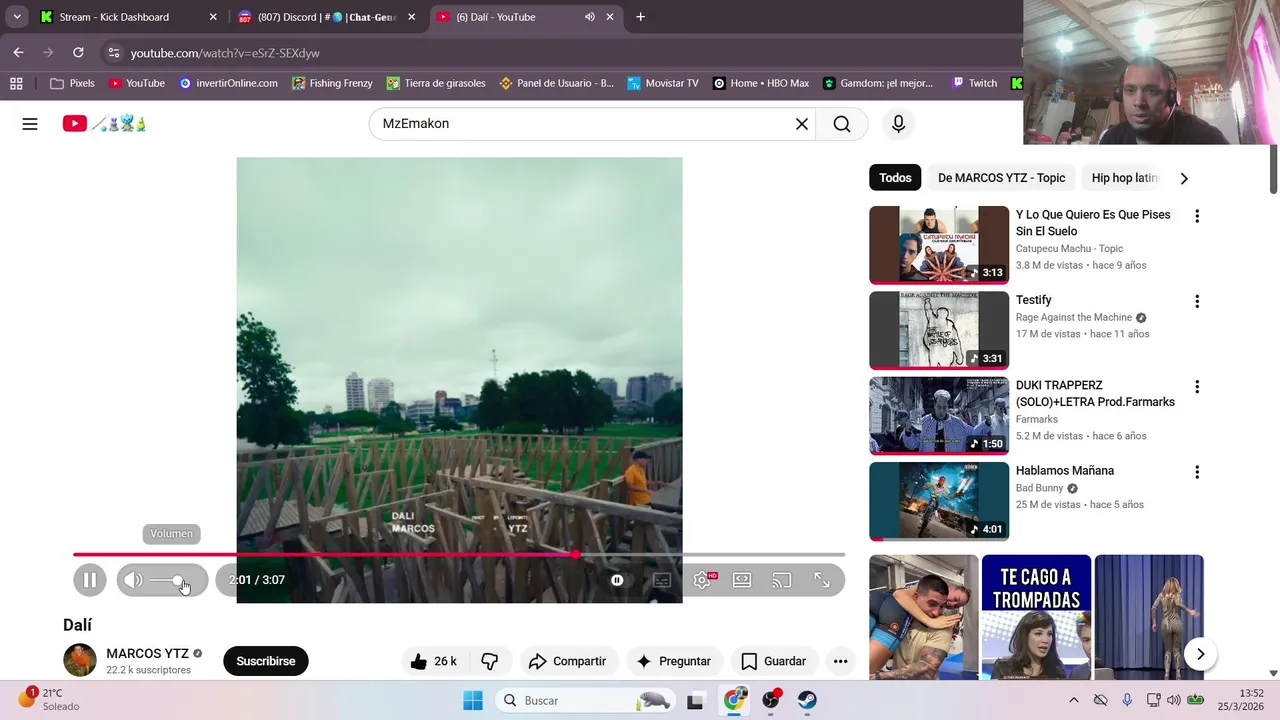The width and height of the screenshot is (1280, 720).
Task: Open the Tierra de girasoles bookmark
Action: (x=436, y=83)
